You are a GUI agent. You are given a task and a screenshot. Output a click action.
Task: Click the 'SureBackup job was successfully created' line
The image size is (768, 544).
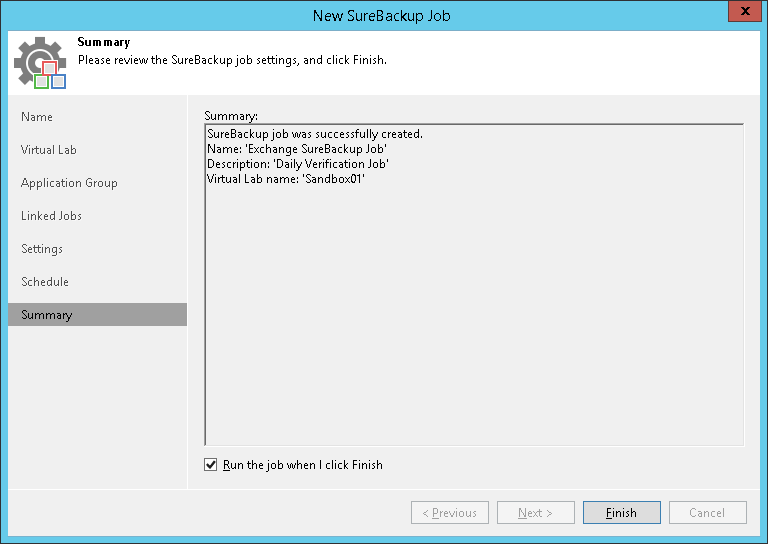[x=314, y=134]
